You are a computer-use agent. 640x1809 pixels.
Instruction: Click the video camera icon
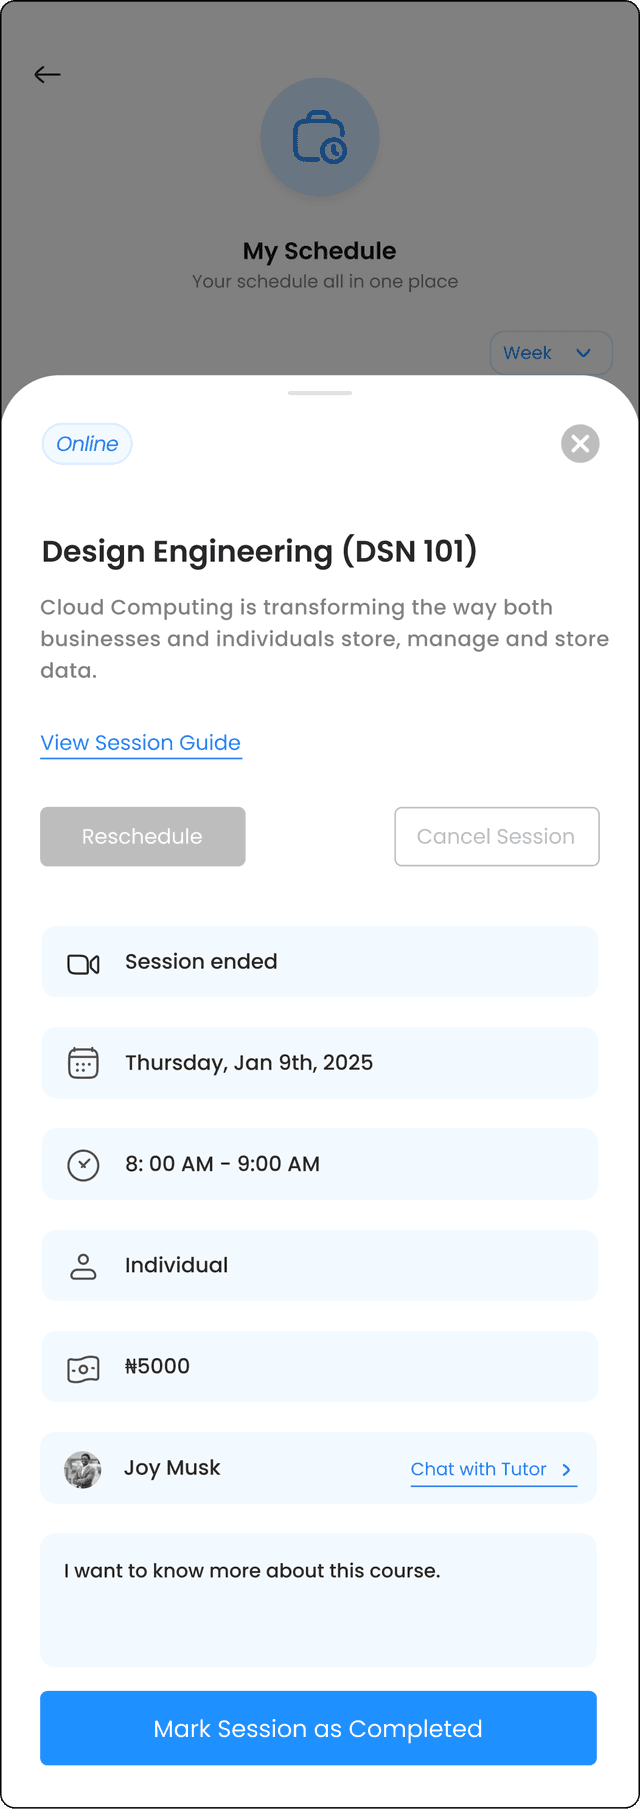point(83,964)
